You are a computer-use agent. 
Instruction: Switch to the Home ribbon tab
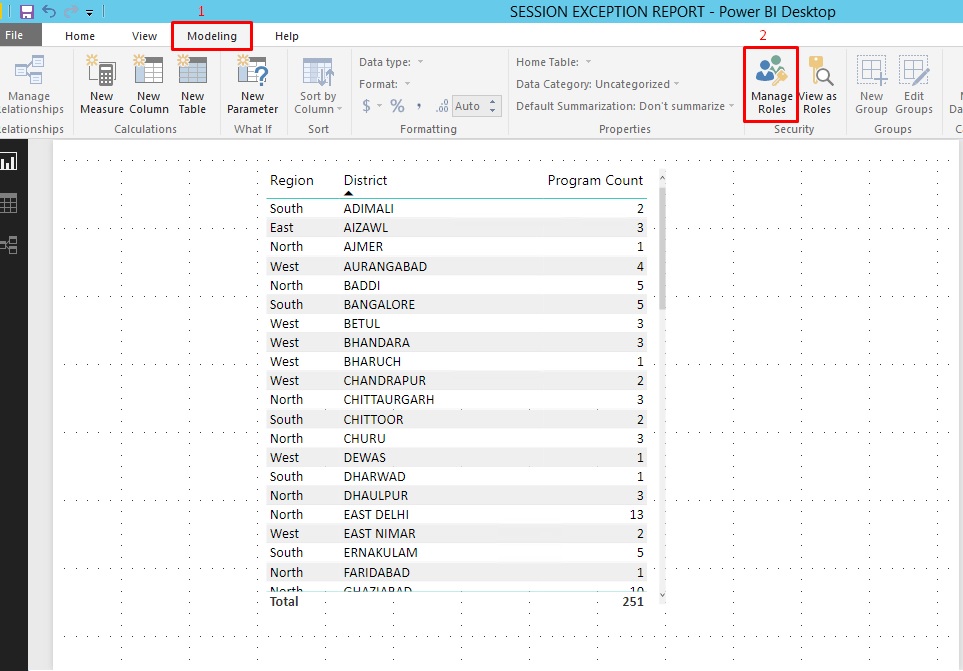(x=80, y=36)
